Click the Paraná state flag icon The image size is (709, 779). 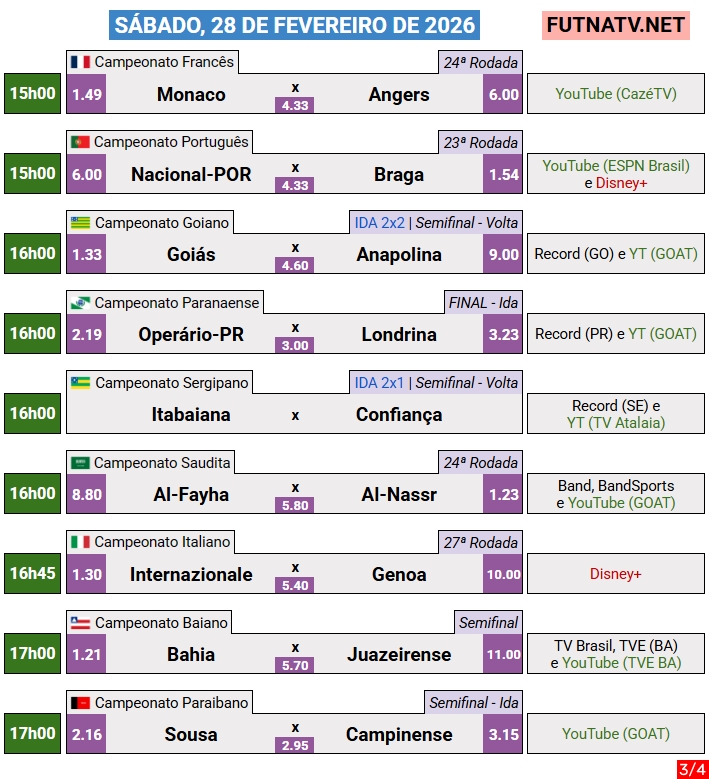81,302
